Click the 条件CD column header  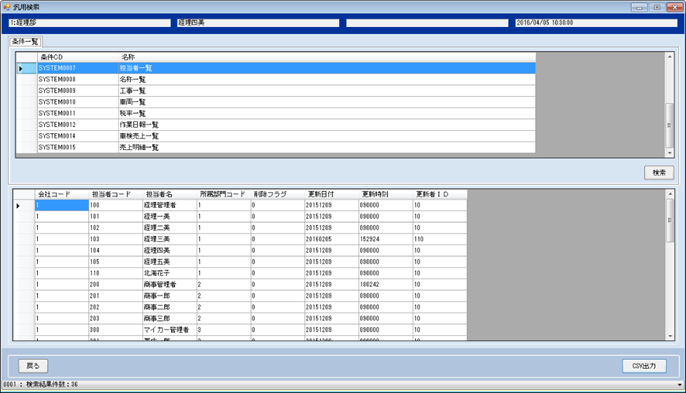click(x=77, y=57)
